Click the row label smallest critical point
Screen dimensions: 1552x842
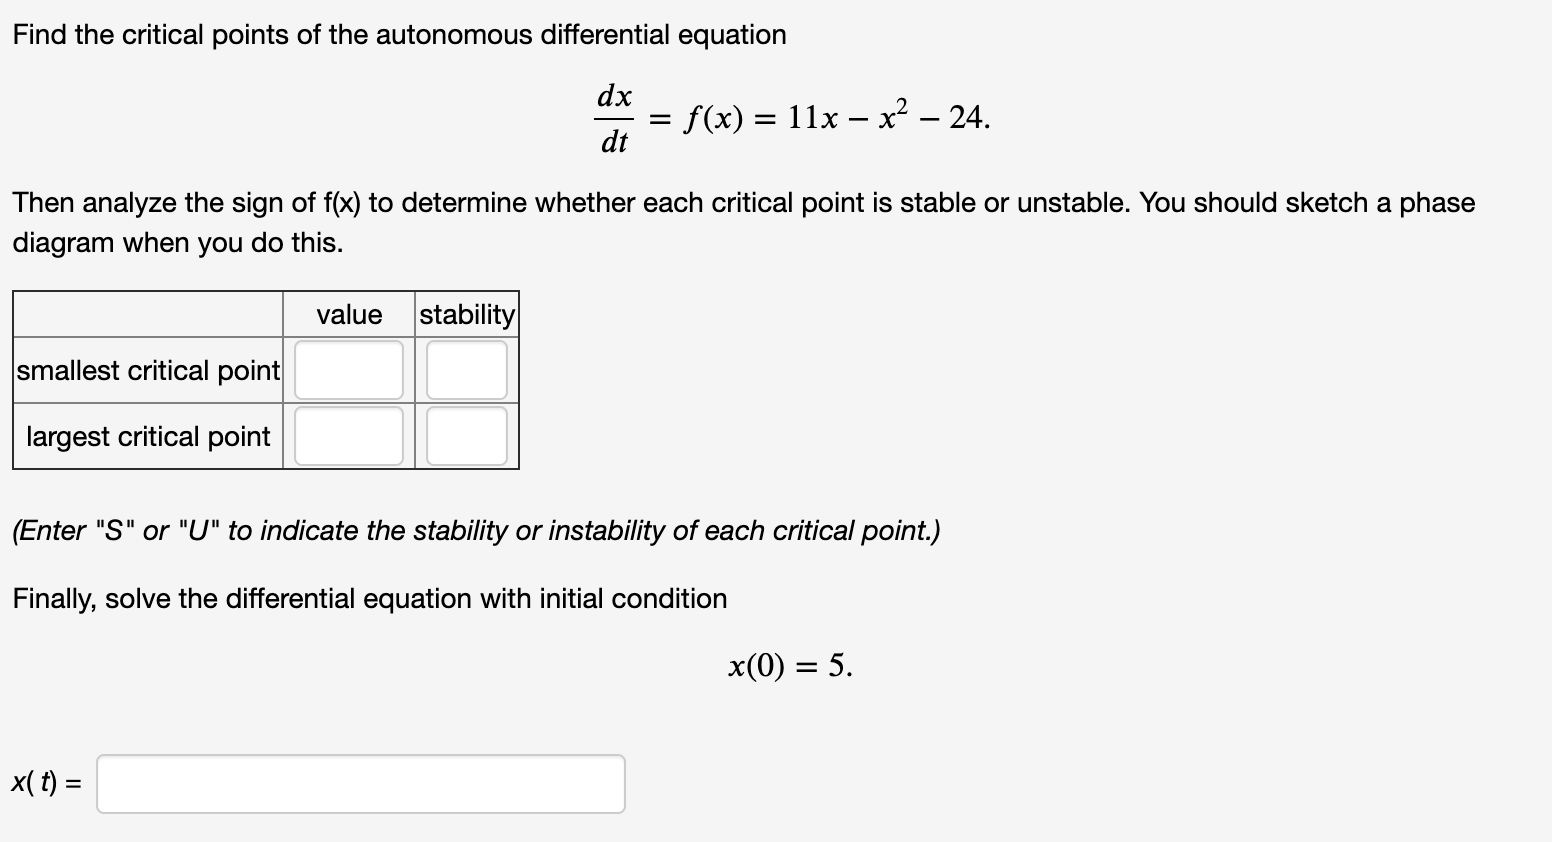[x=146, y=370]
